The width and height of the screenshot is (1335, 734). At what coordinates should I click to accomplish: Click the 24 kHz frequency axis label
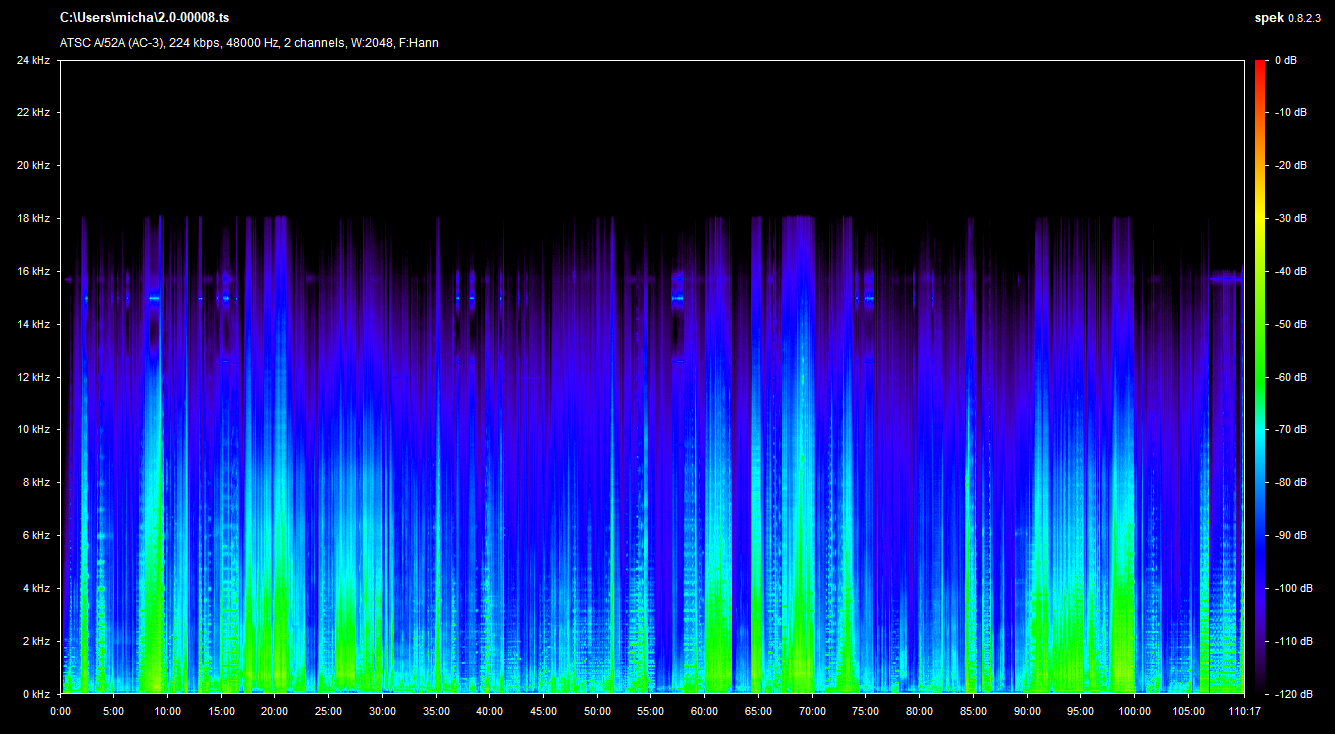[32, 60]
